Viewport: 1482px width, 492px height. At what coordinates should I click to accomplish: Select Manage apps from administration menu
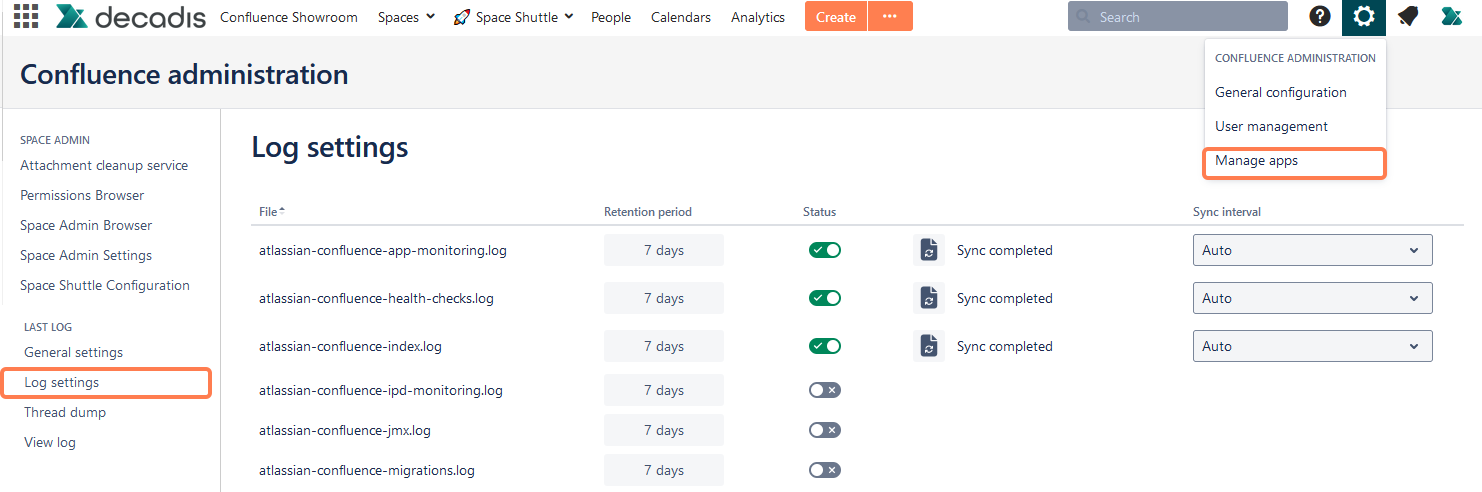(1256, 161)
